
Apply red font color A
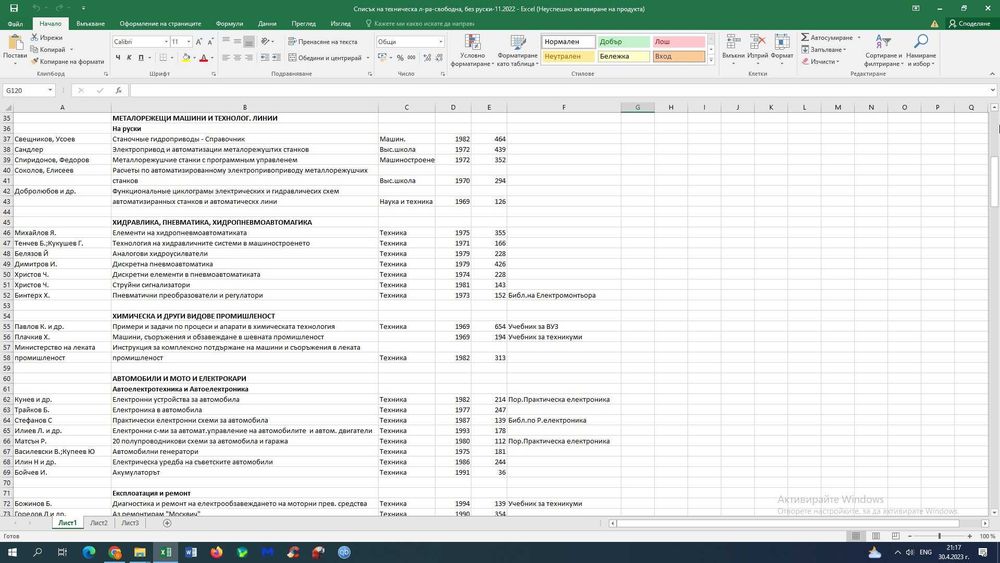coord(203,58)
